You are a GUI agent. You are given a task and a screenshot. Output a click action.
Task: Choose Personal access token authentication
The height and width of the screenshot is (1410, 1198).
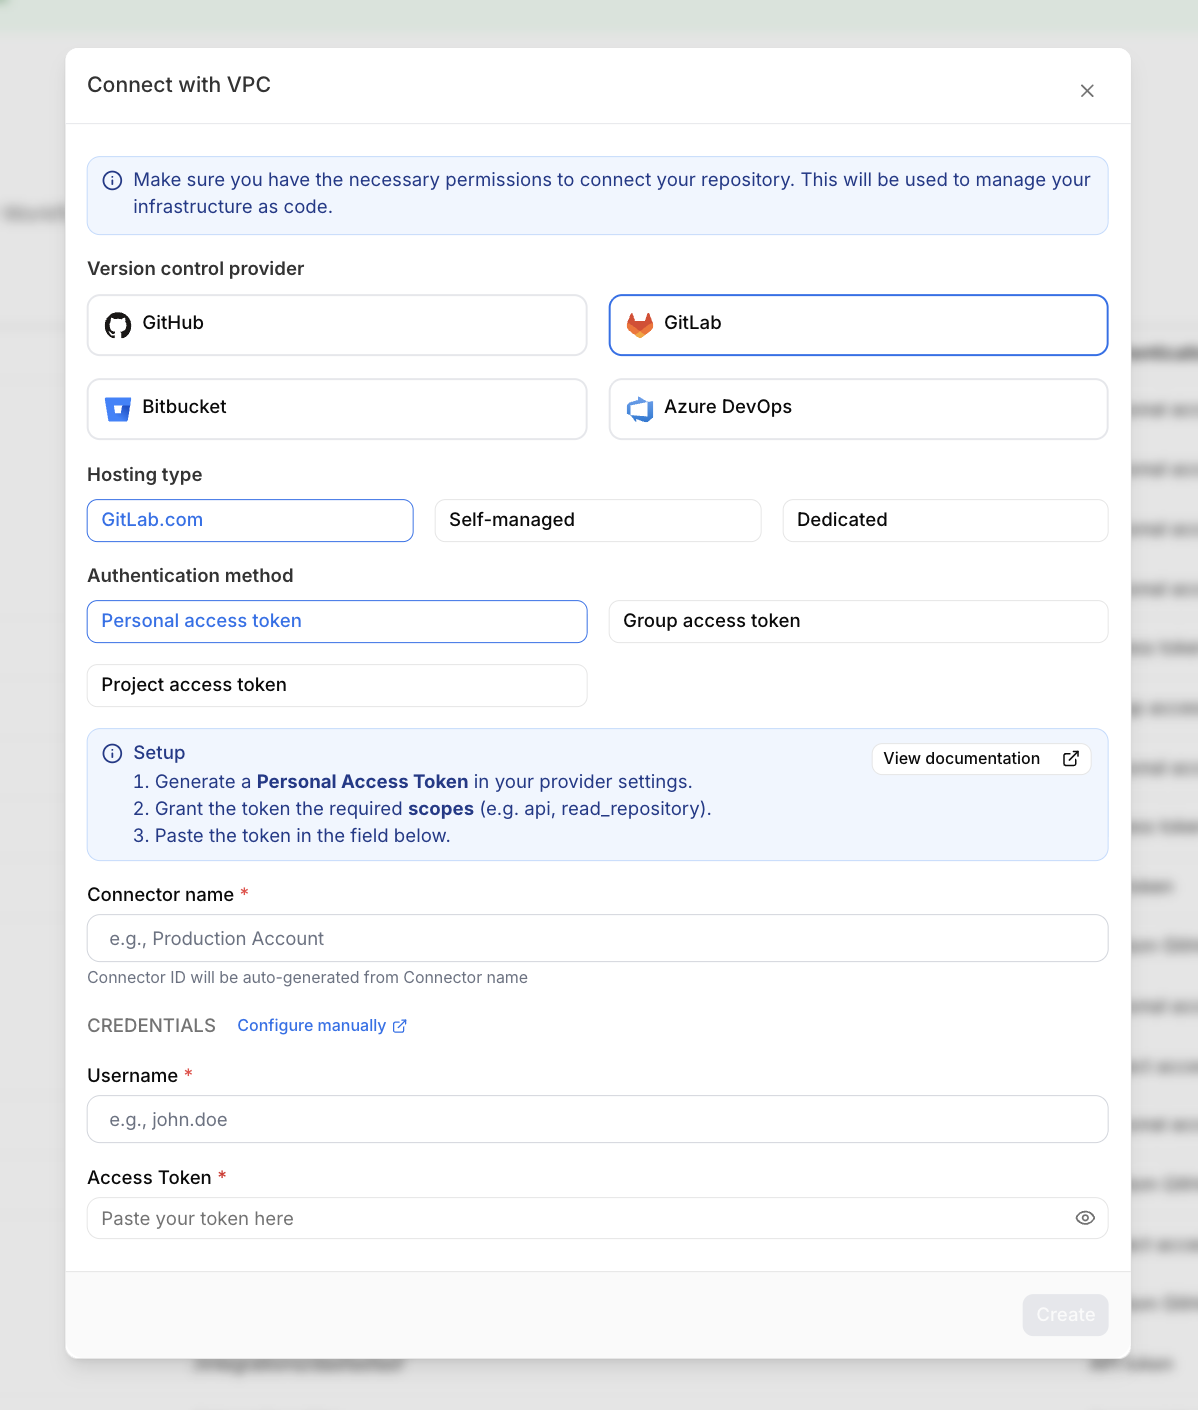pyautogui.click(x=337, y=621)
